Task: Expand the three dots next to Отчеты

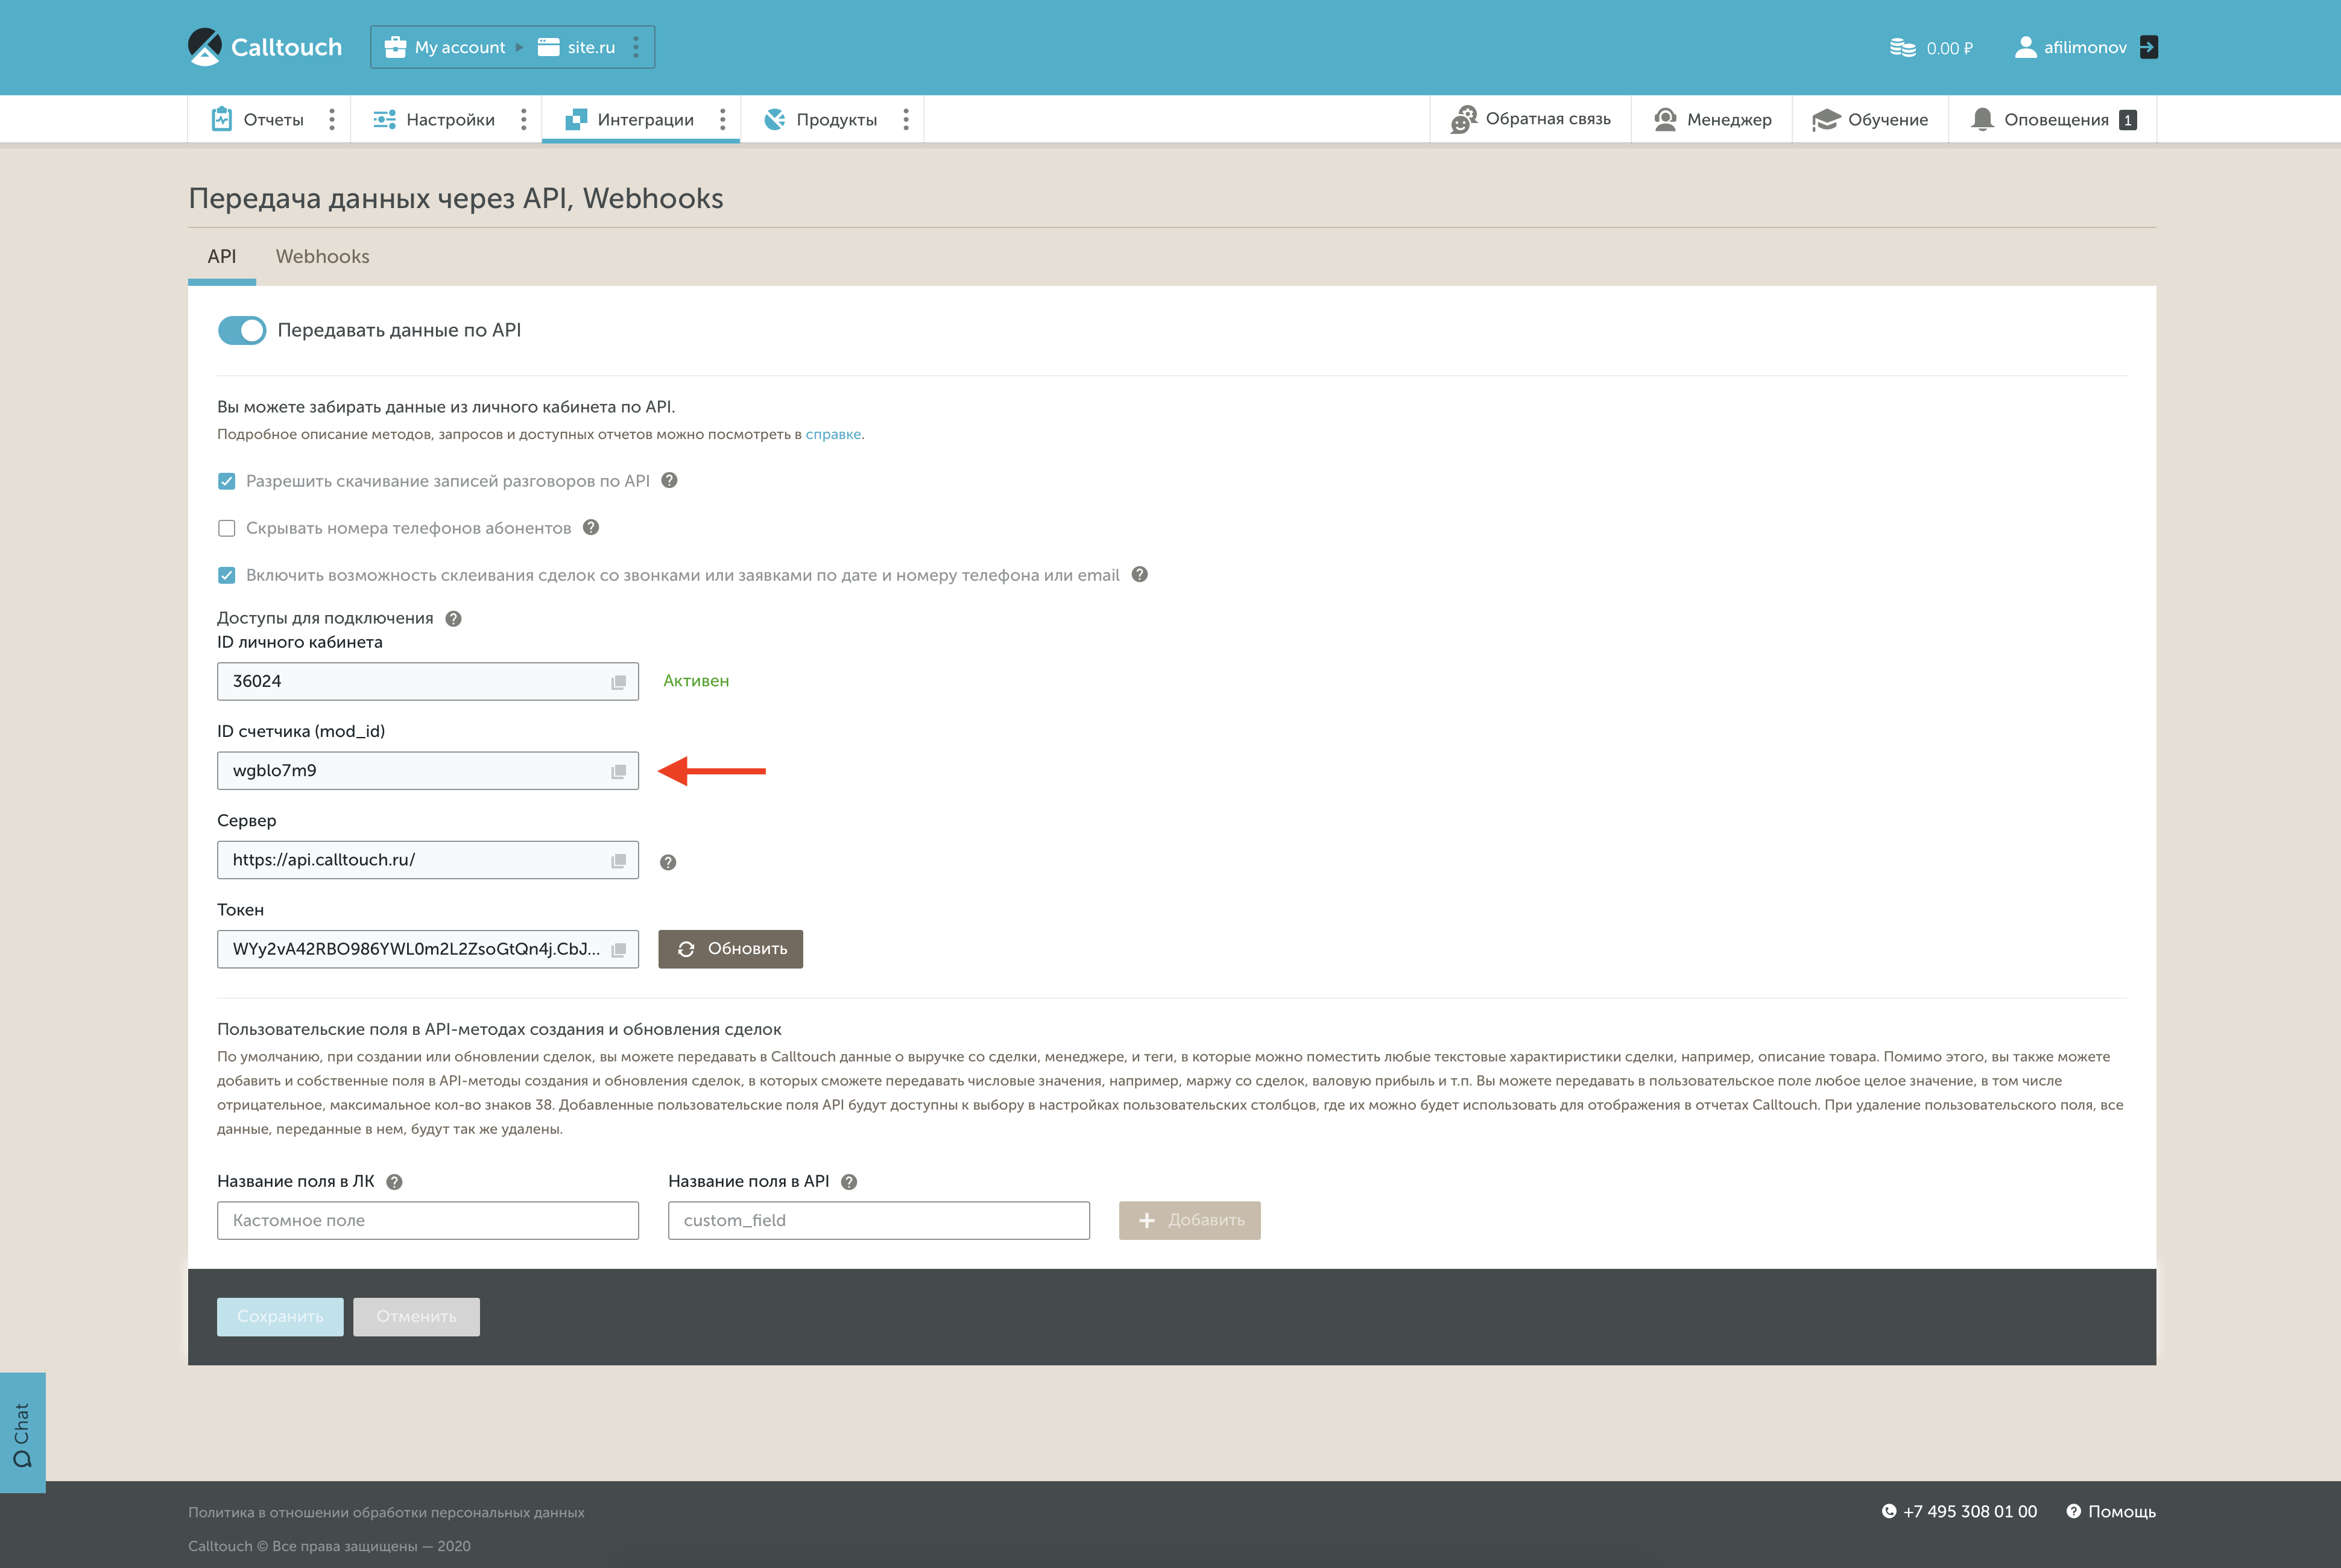Action: tap(332, 119)
